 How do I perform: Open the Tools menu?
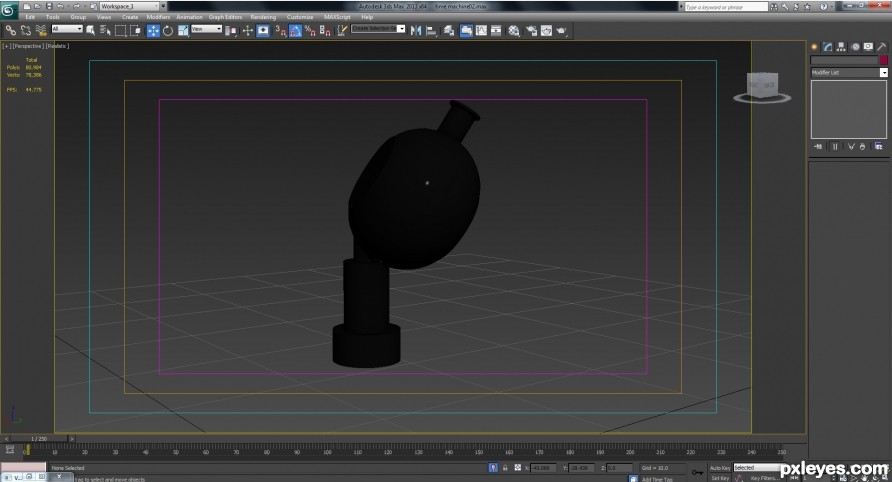pyautogui.click(x=52, y=17)
